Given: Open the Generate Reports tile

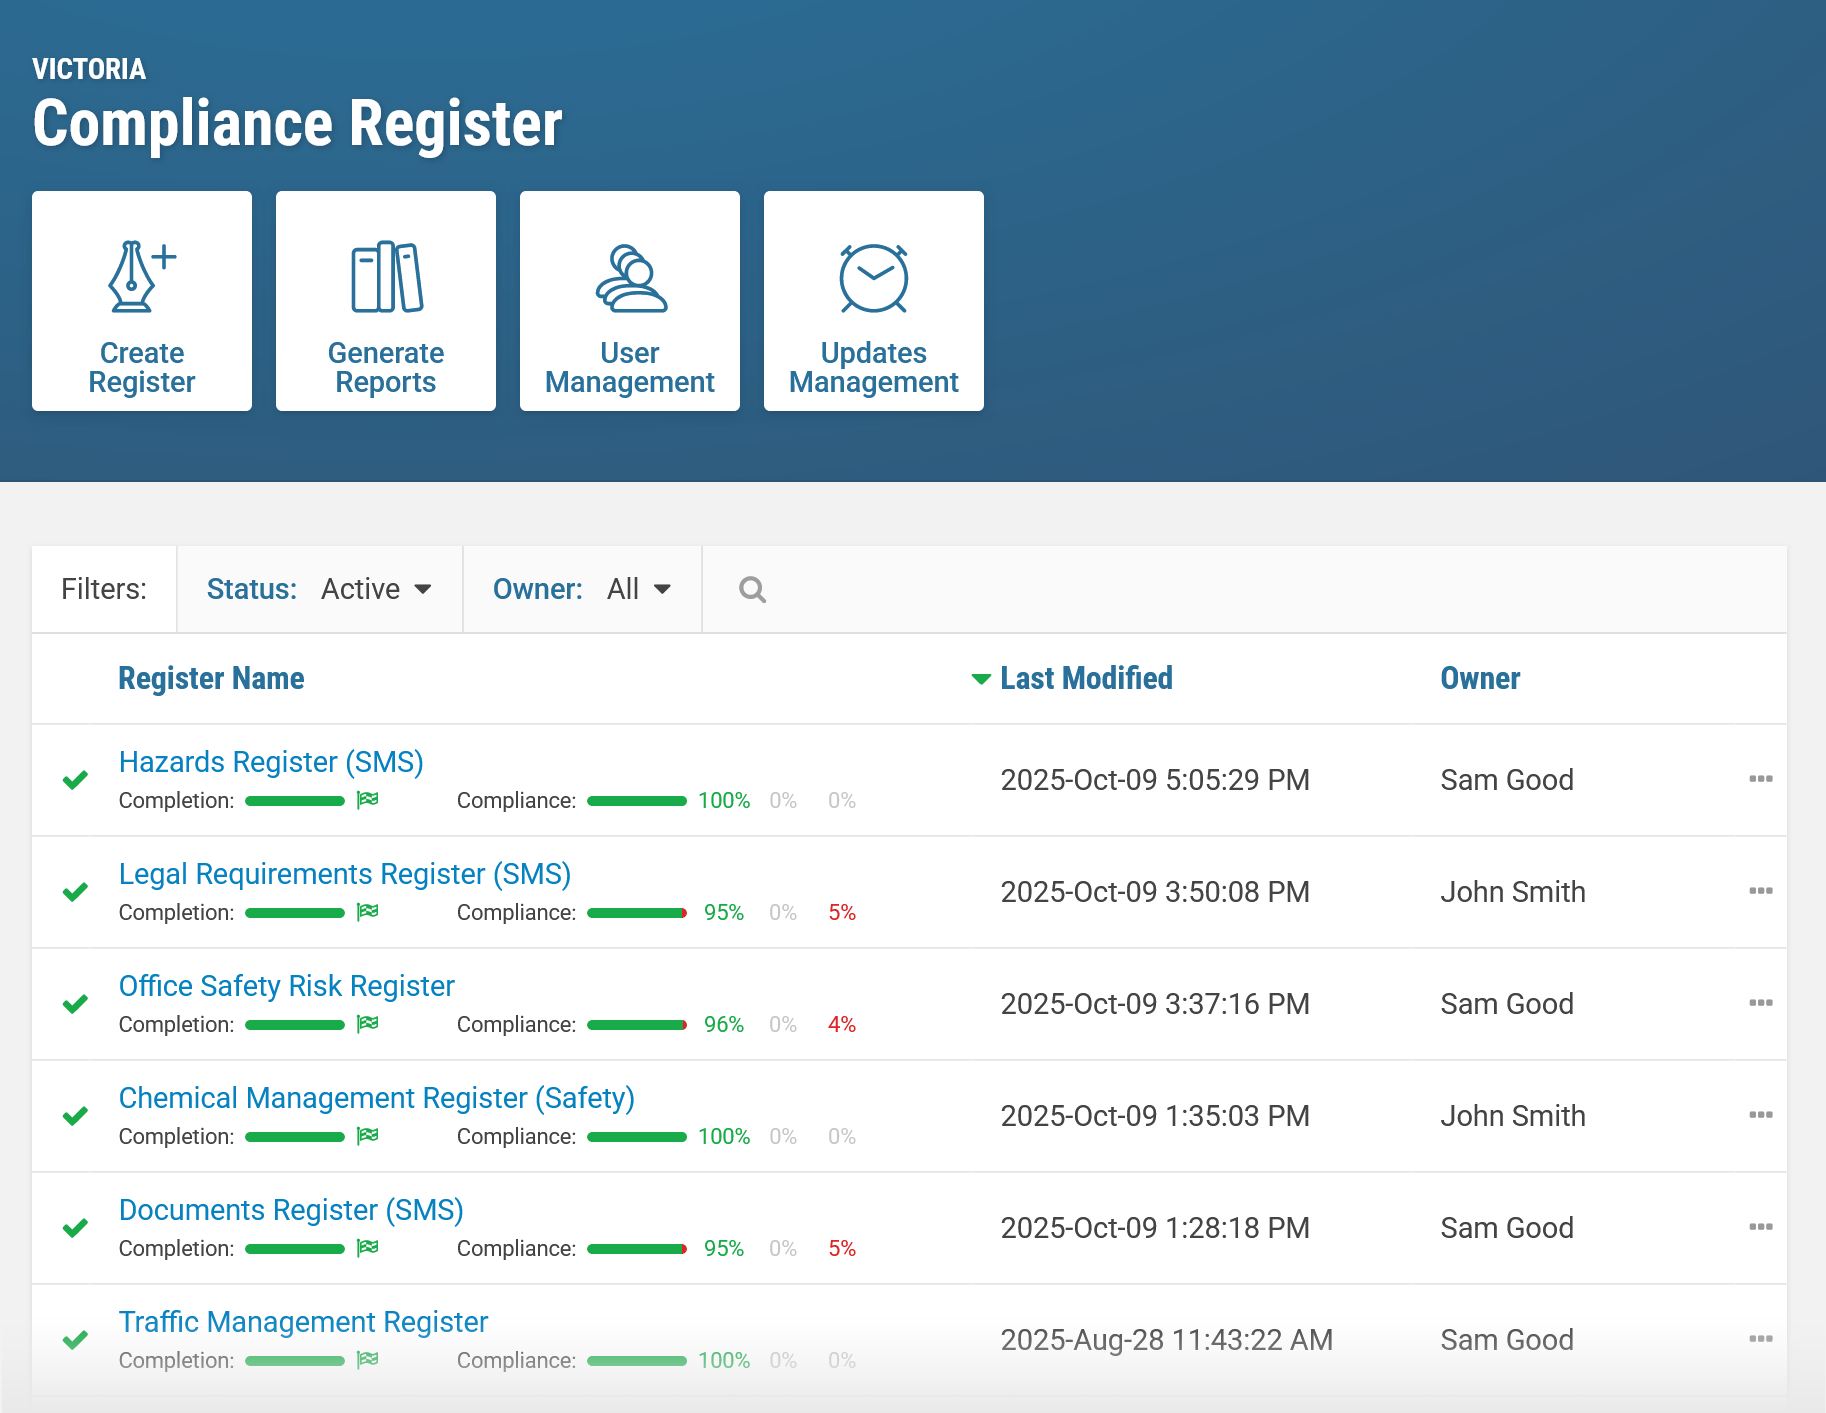Looking at the screenshot, I should coord(386,301).
